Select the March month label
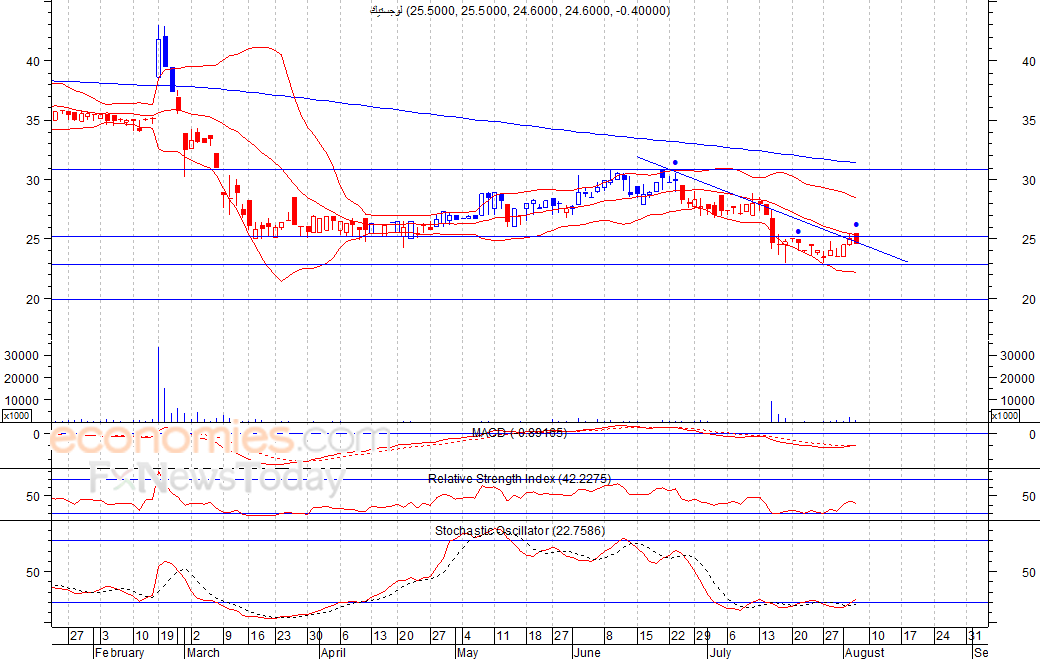This screenshot has height=659, width=1040. tap(203, 653)
